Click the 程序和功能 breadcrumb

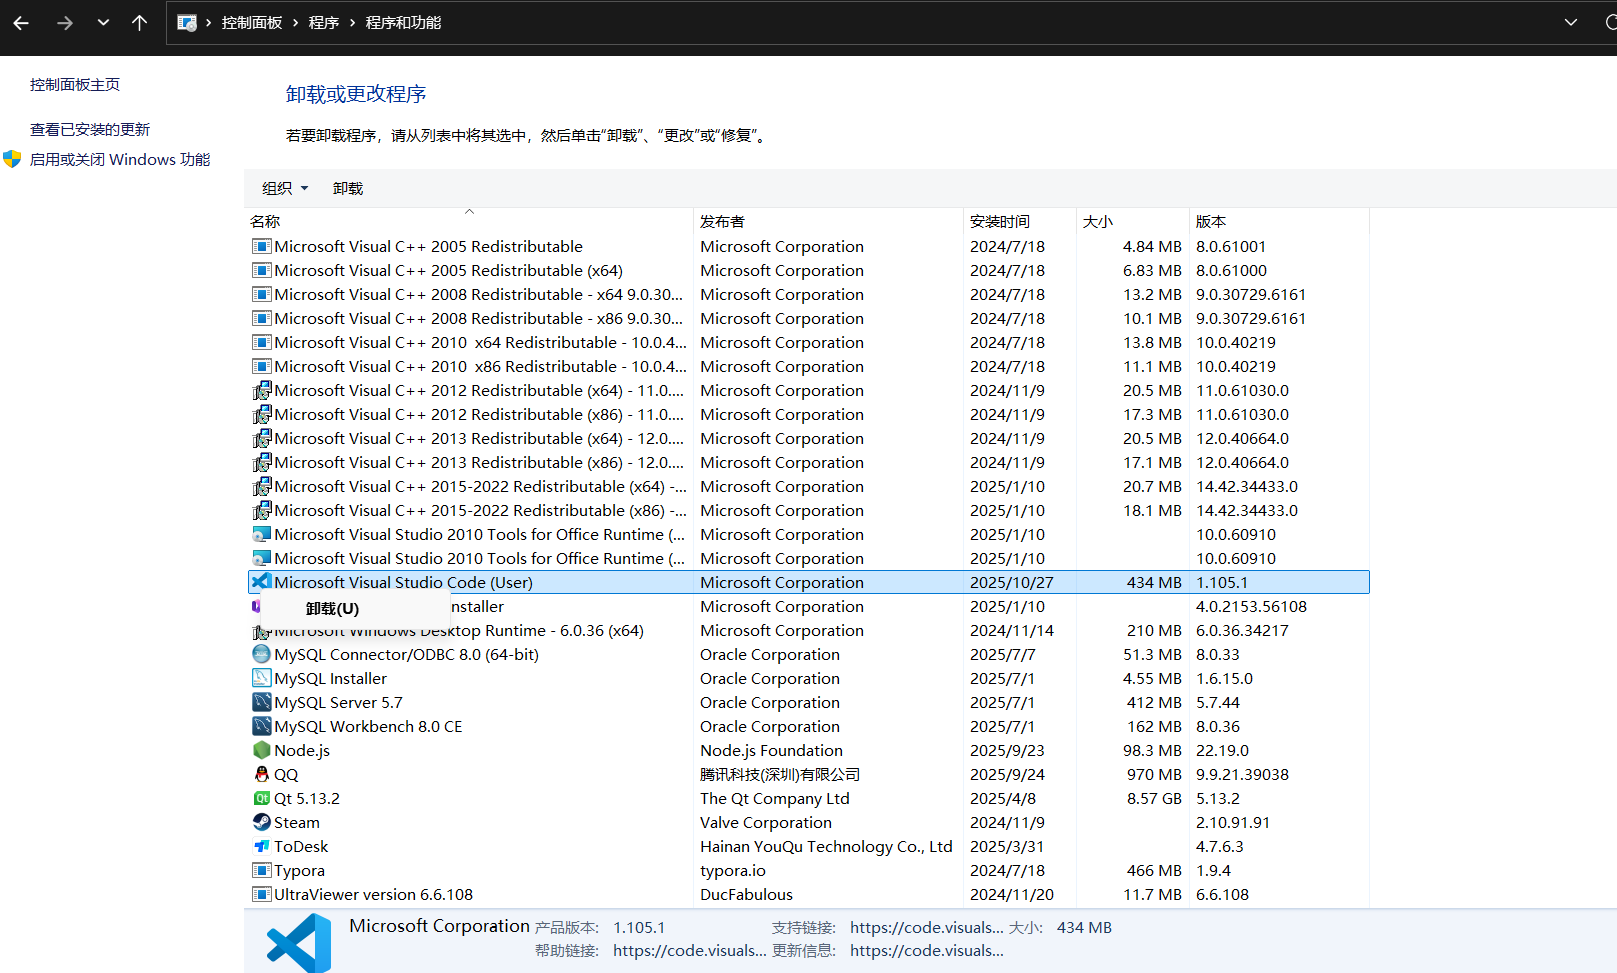coord(403,22)
